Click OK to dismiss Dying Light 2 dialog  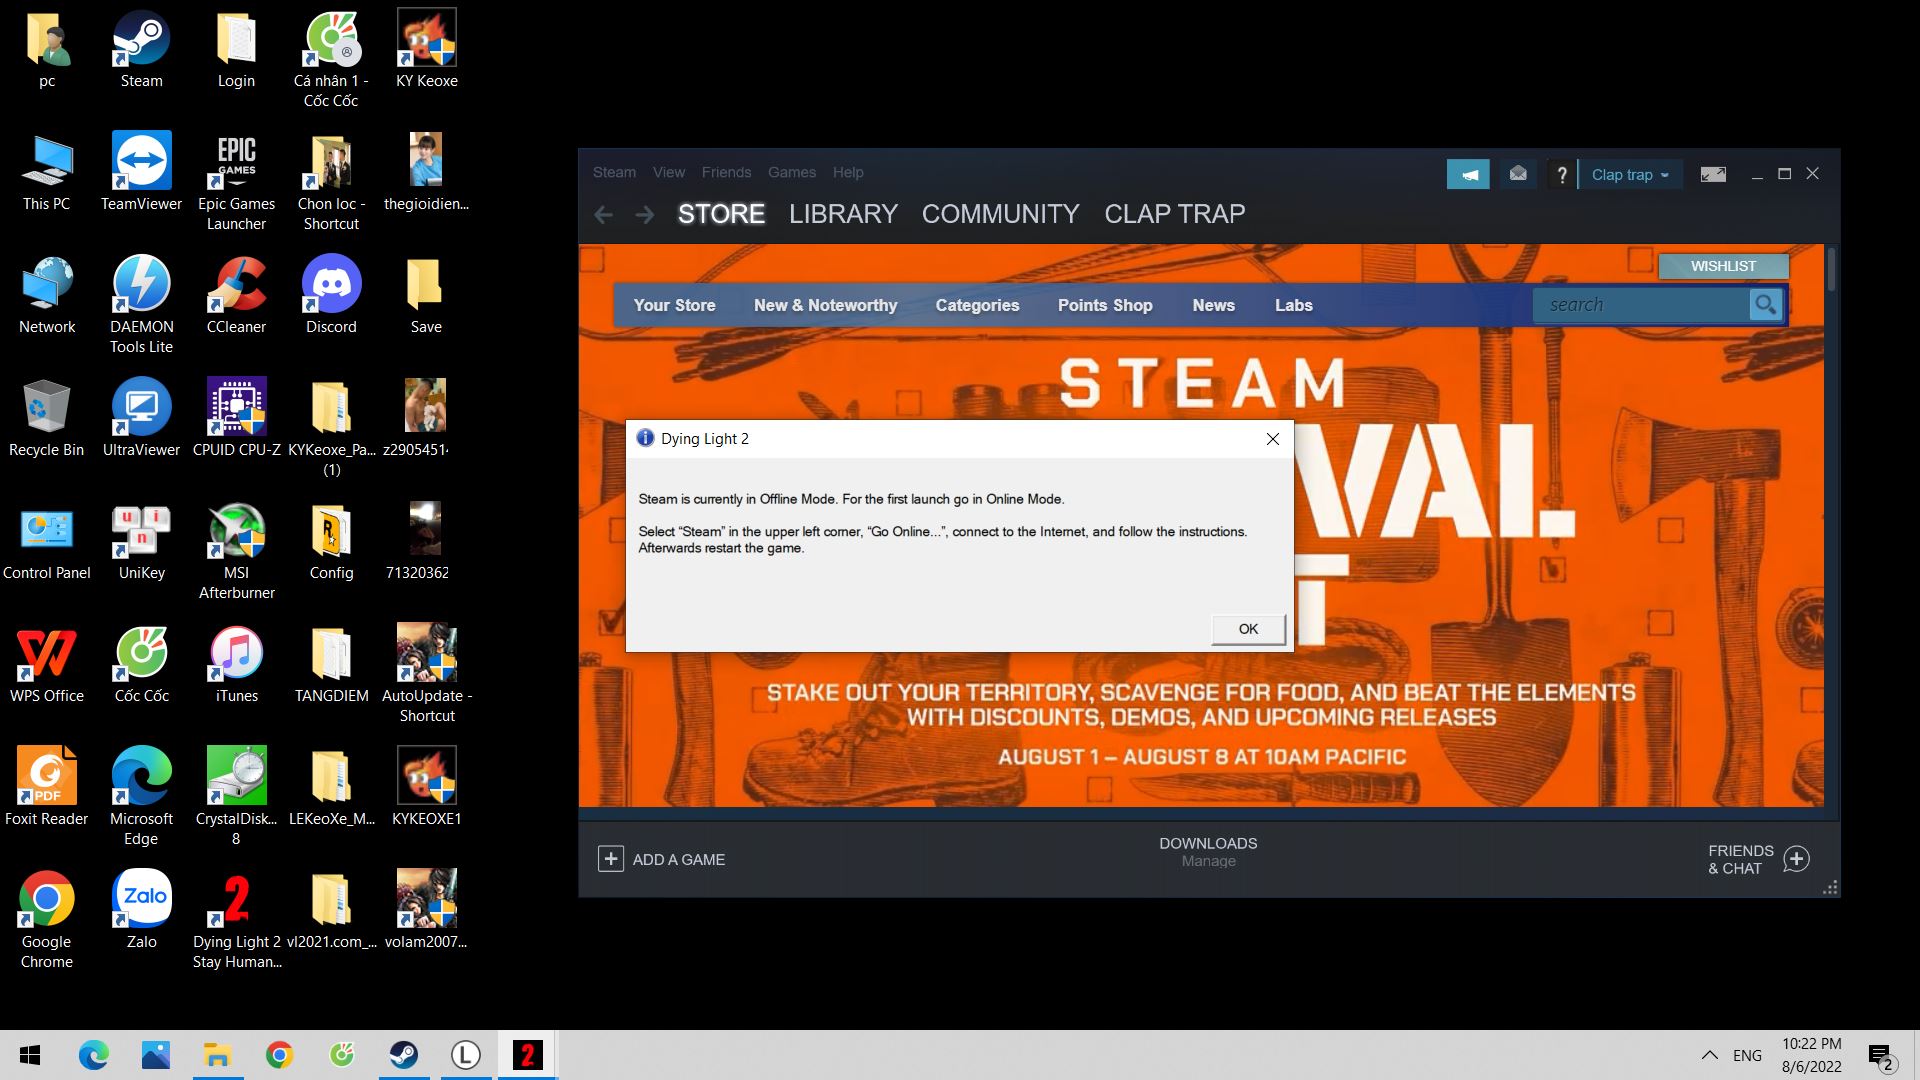pos(1246,628)
